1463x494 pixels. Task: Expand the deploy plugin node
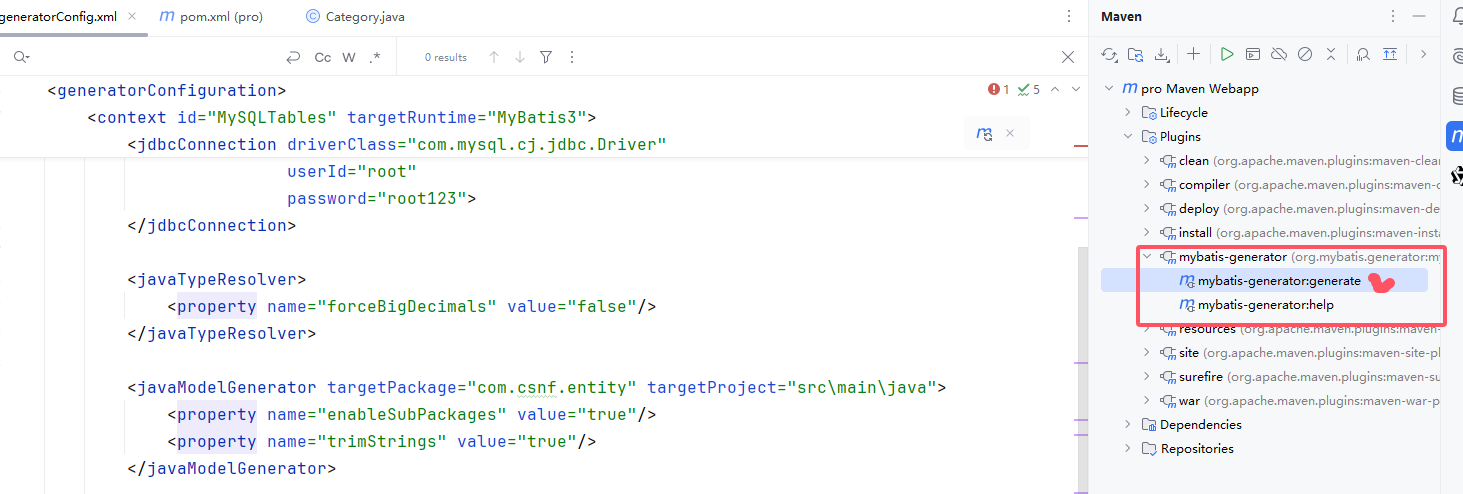1147,209
